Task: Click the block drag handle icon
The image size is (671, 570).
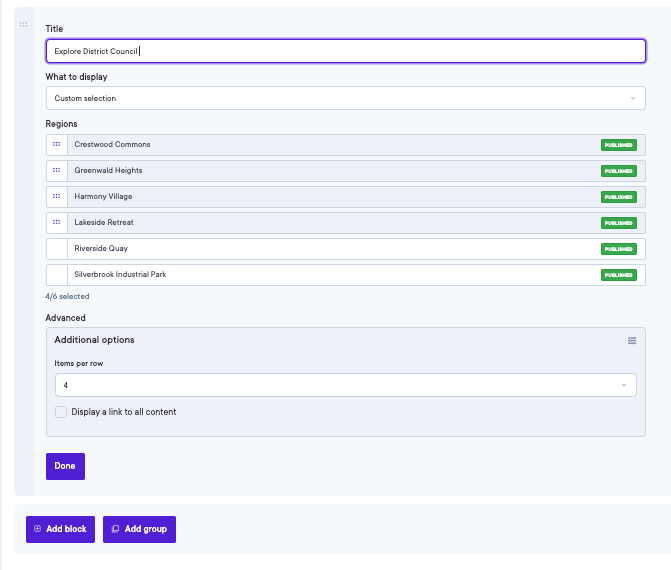Action: click(x=24, y=25)
